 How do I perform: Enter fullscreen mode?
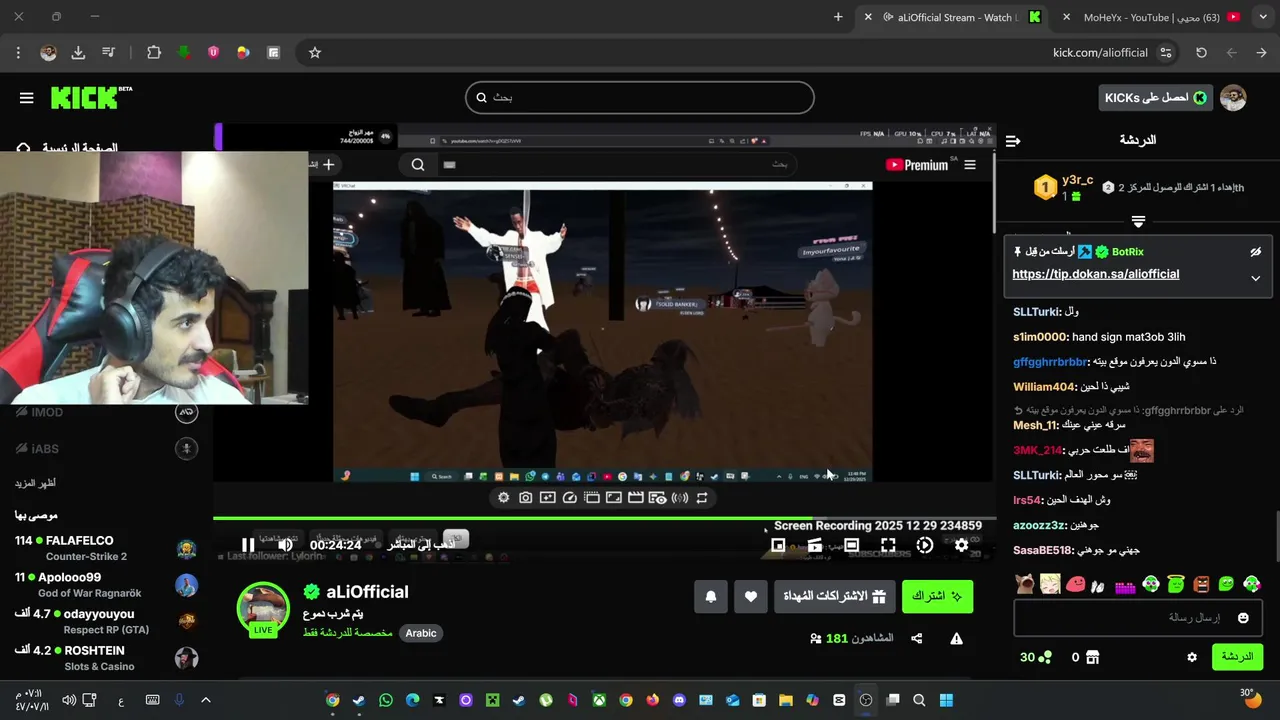point(888,545)
